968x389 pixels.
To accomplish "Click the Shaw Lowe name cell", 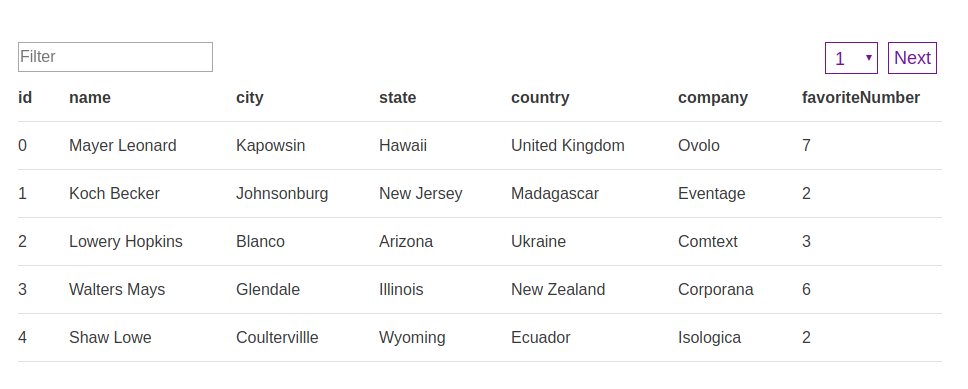I will pyautogui.click(x=111, y=338).
